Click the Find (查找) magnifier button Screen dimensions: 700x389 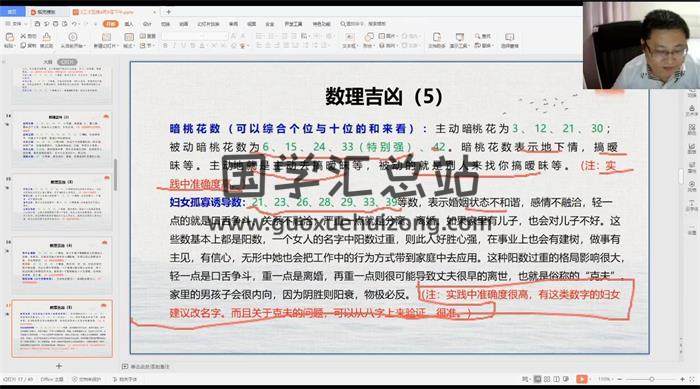click(x=483, y=36)
